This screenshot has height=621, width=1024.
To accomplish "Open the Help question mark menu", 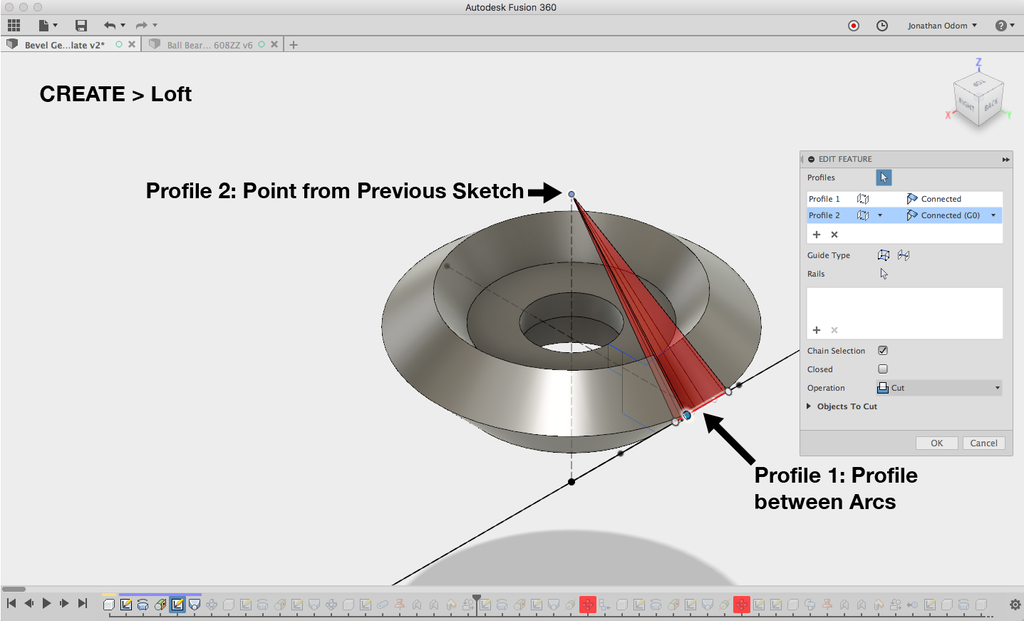I will tap(1004, 25).
